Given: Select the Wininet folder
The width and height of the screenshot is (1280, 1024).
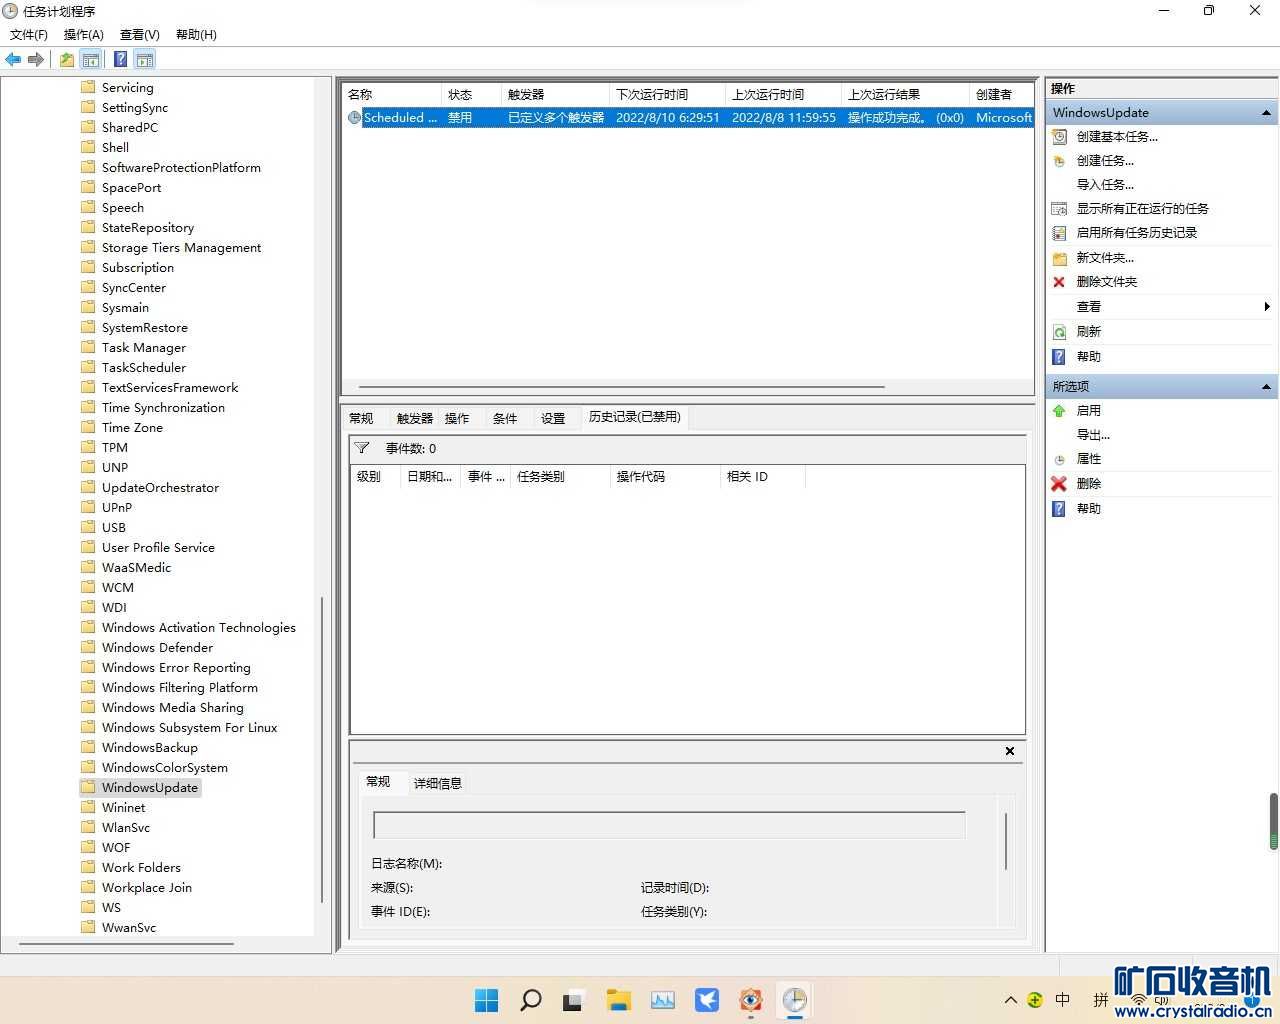Looking at the screenshot, I should tap(123, 807).
